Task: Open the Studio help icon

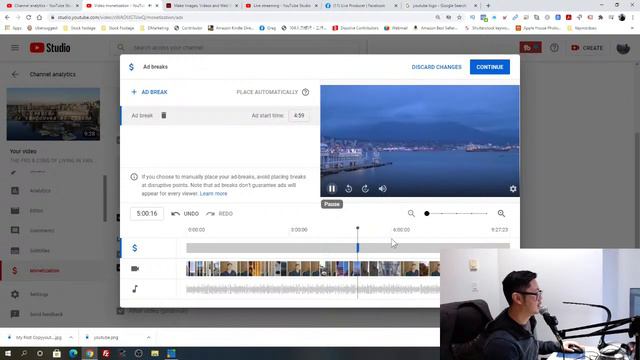Action: 554,48
